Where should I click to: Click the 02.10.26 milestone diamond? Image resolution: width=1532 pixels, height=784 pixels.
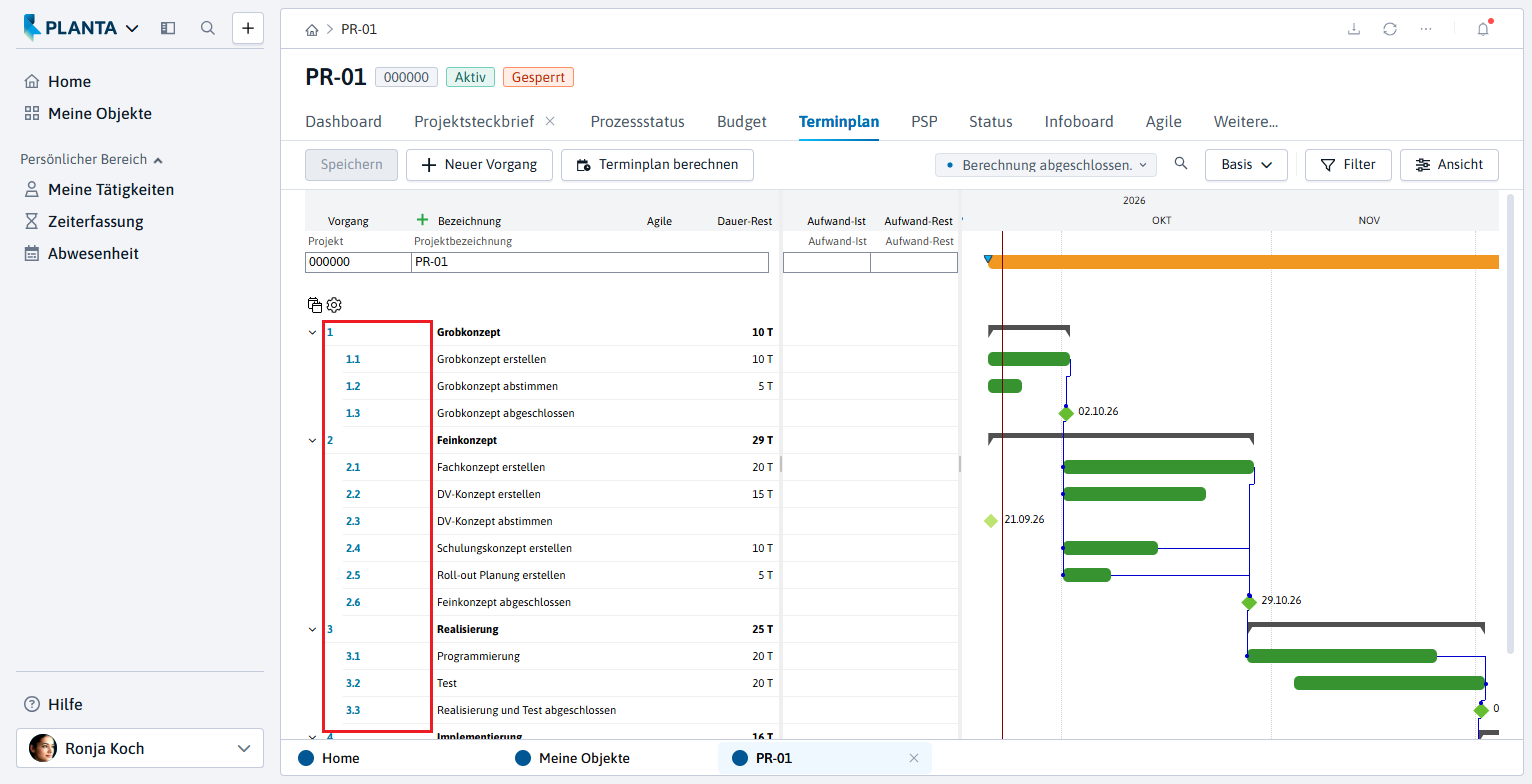click(x=1066, y=413)
